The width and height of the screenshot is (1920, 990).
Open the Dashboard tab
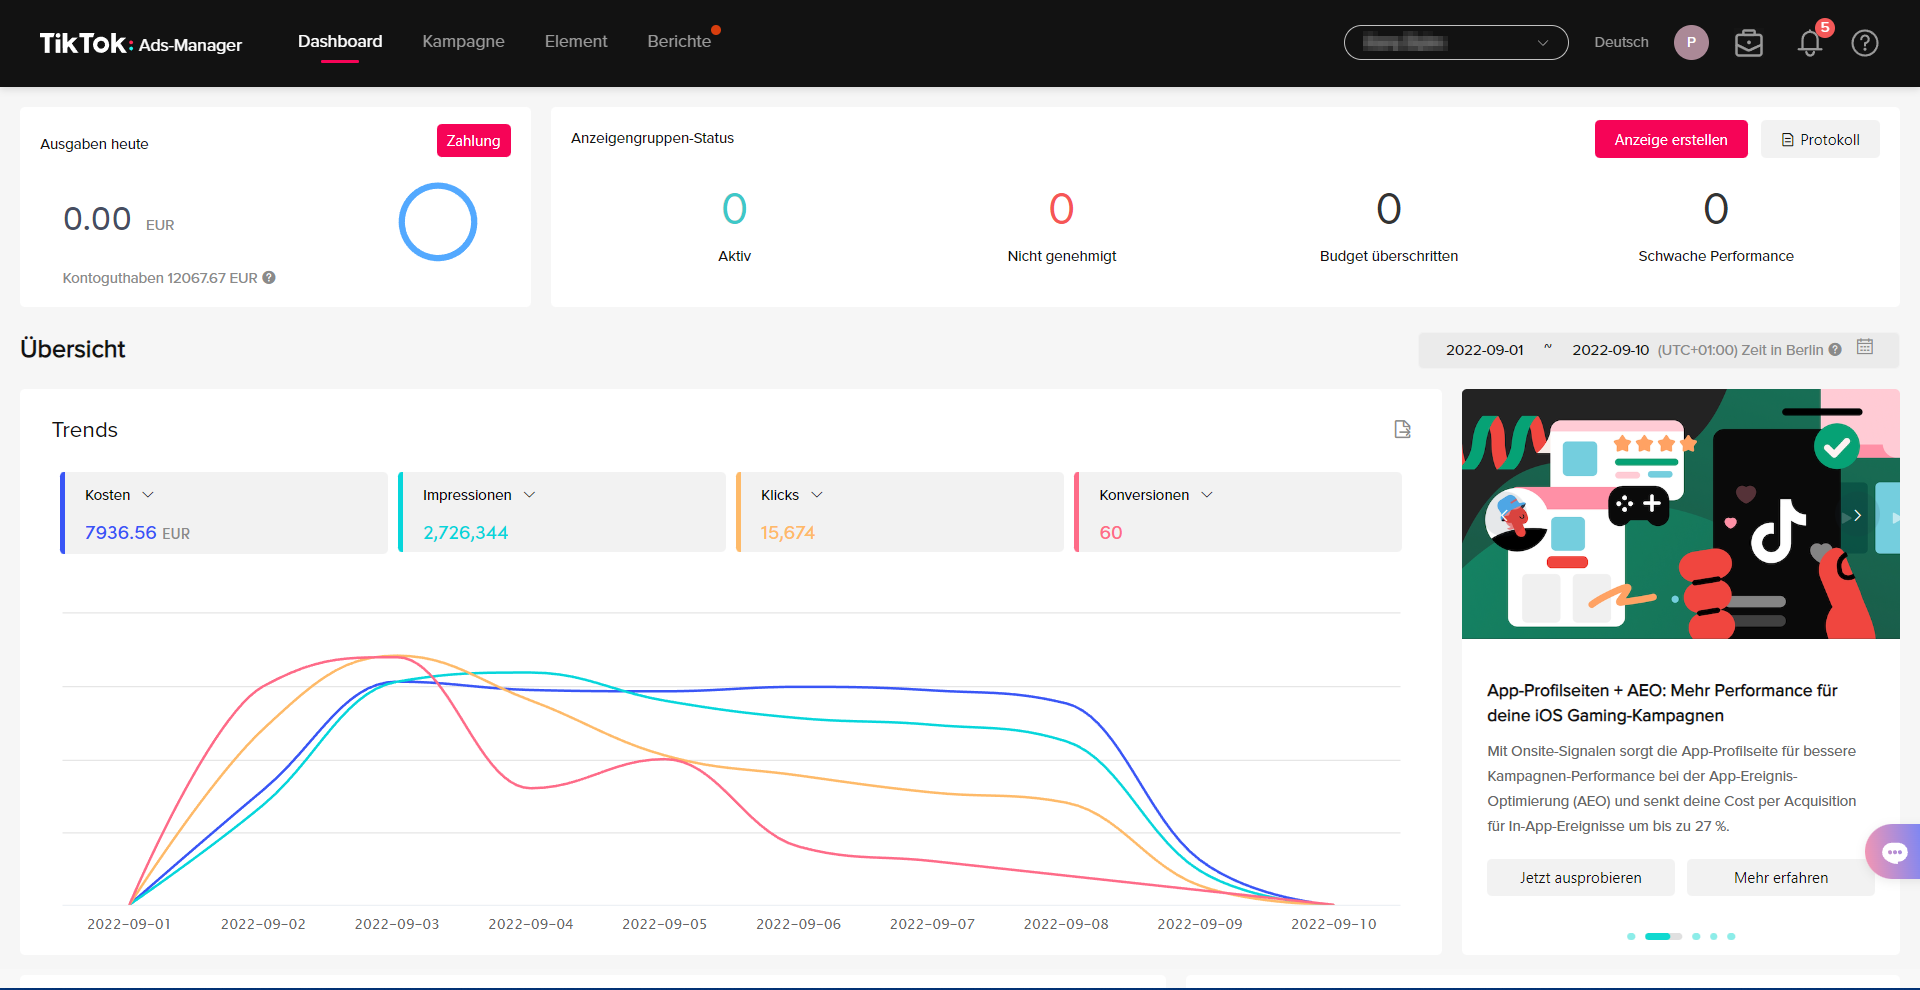tap(340, 42)
